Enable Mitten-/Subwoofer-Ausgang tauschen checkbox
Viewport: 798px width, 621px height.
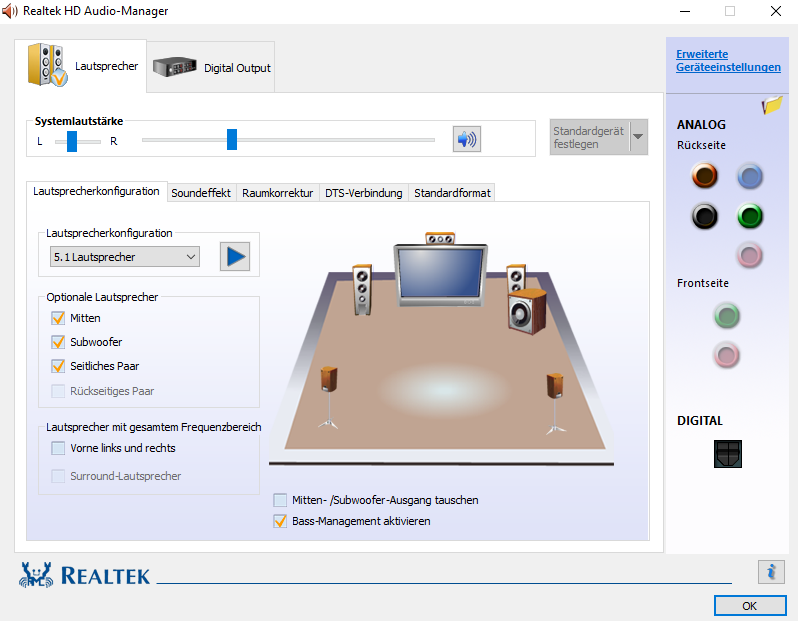click(x=280, y=500)
